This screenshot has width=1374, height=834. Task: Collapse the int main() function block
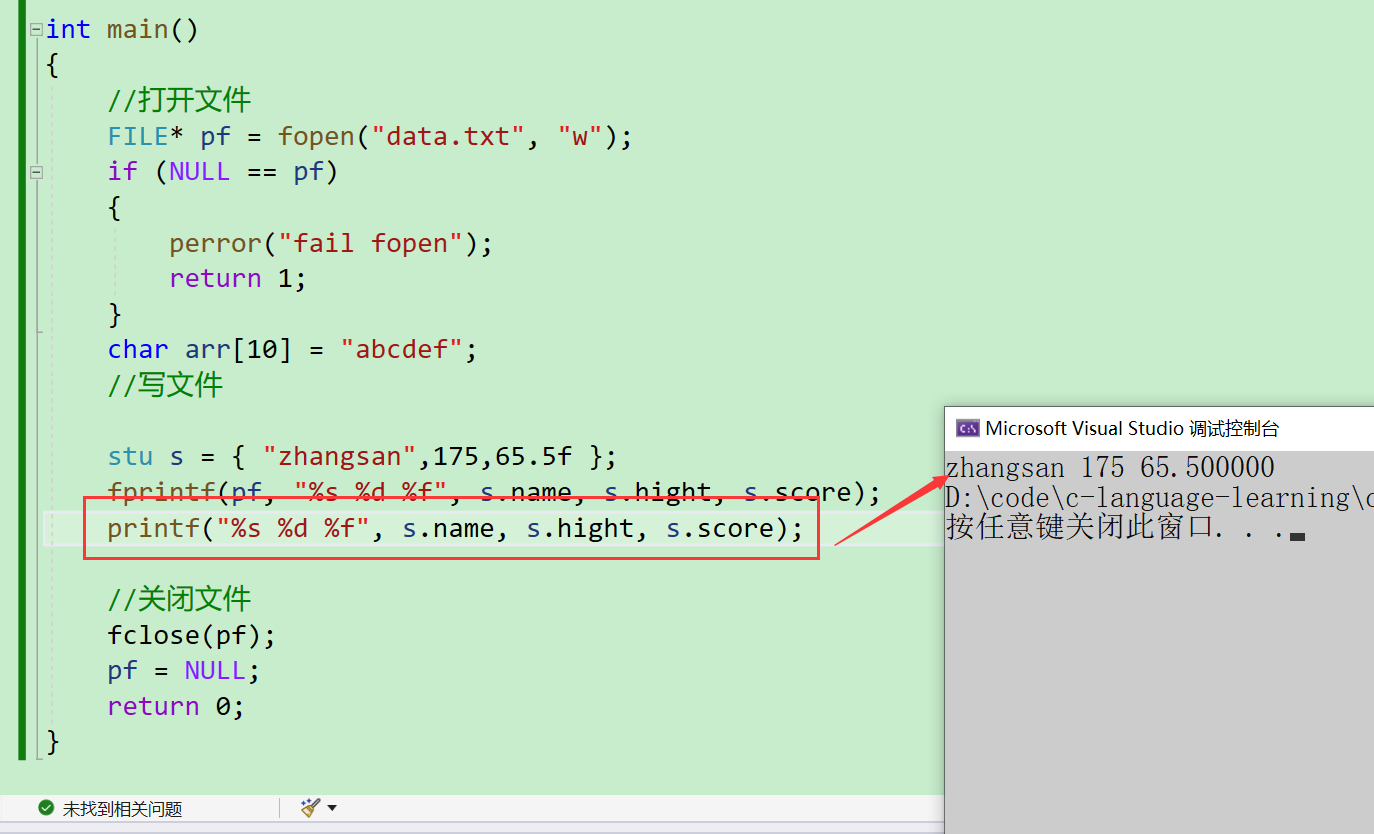tap(36, 30)
